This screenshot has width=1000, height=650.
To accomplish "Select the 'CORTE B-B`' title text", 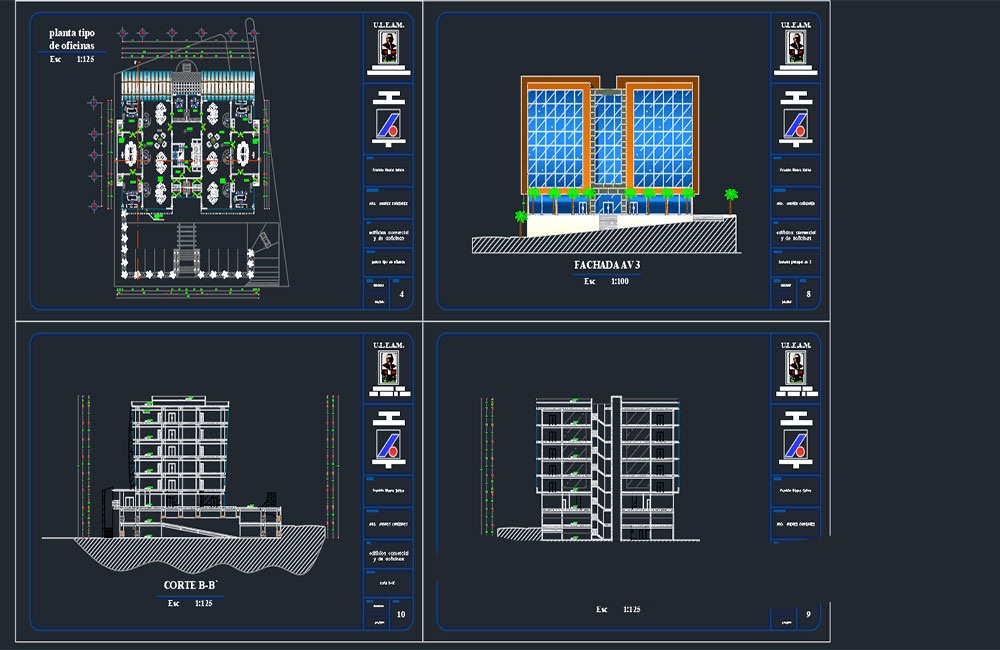I will 191,585.
